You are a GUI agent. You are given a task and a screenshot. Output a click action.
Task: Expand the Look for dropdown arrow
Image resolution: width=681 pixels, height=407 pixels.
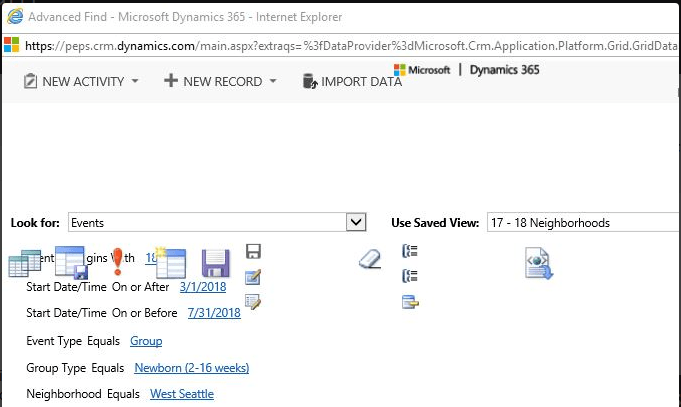[x=356, y=222]
